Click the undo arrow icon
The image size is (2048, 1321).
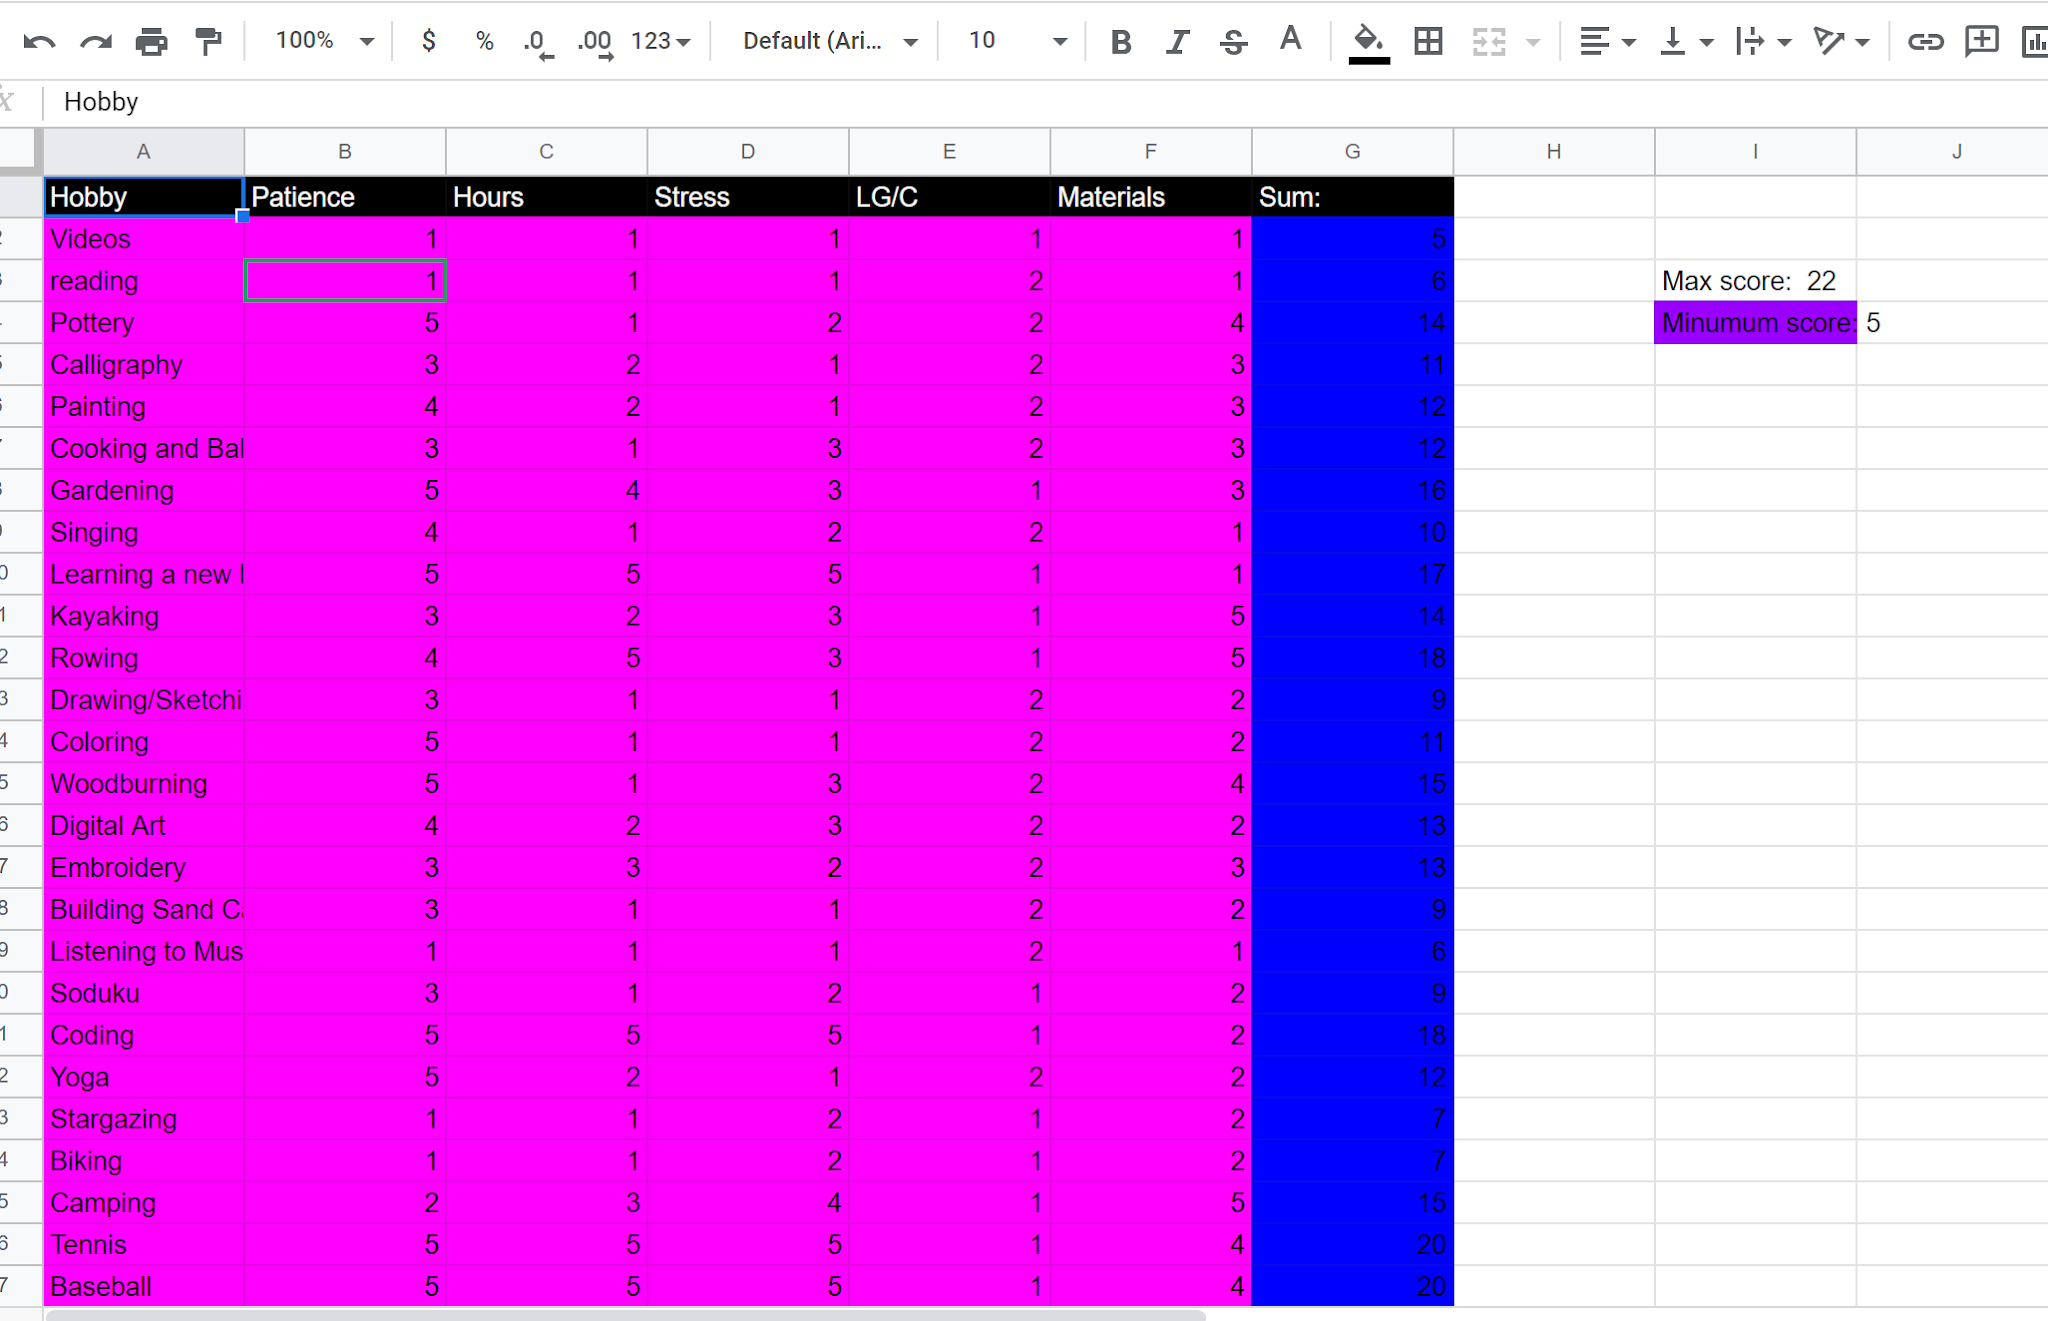pyautogui.click(x=39, y=42)
